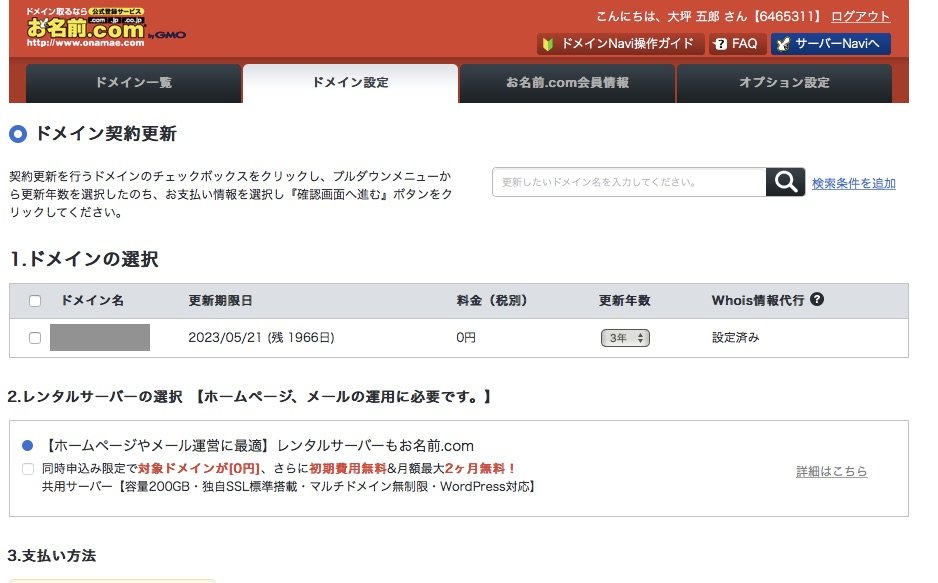Enable the rental server 同時申込み checkbox
The width and height of the screenshot is (938, 583).
28,469
